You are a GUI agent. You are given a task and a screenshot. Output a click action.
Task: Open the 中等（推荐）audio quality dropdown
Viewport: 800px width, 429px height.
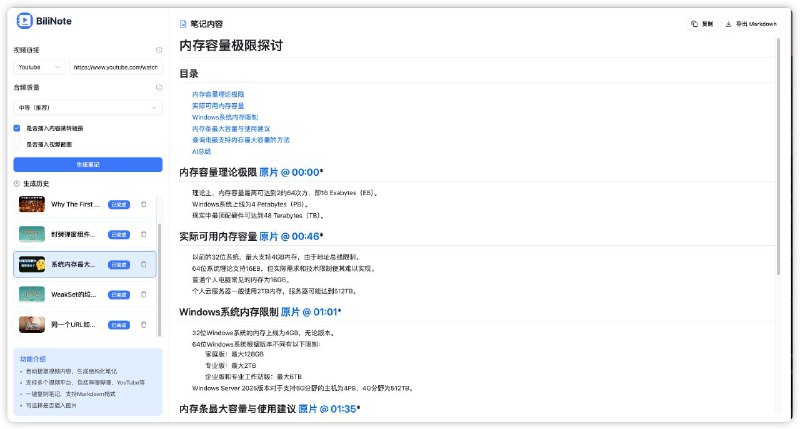[88, 108]
